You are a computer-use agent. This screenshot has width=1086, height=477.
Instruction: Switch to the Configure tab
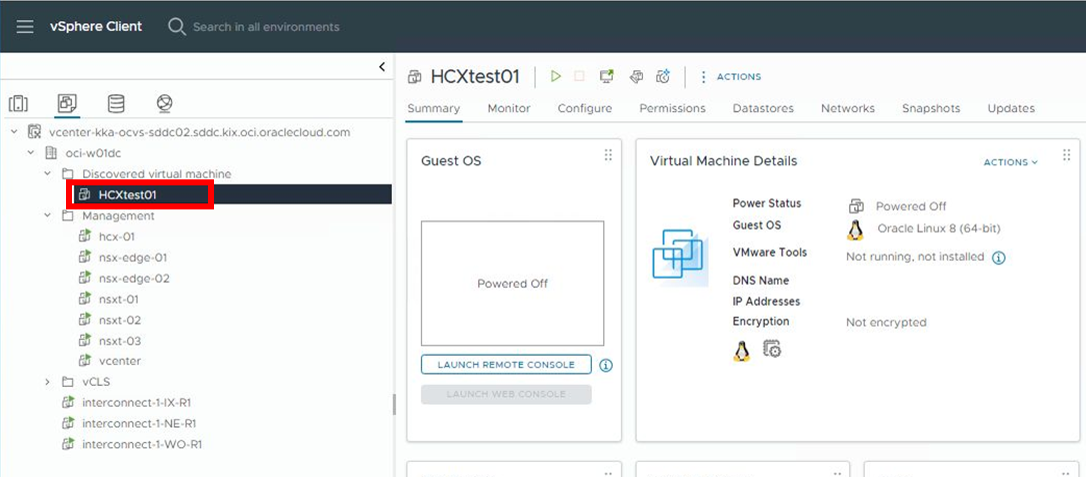[x=584, y=108]
